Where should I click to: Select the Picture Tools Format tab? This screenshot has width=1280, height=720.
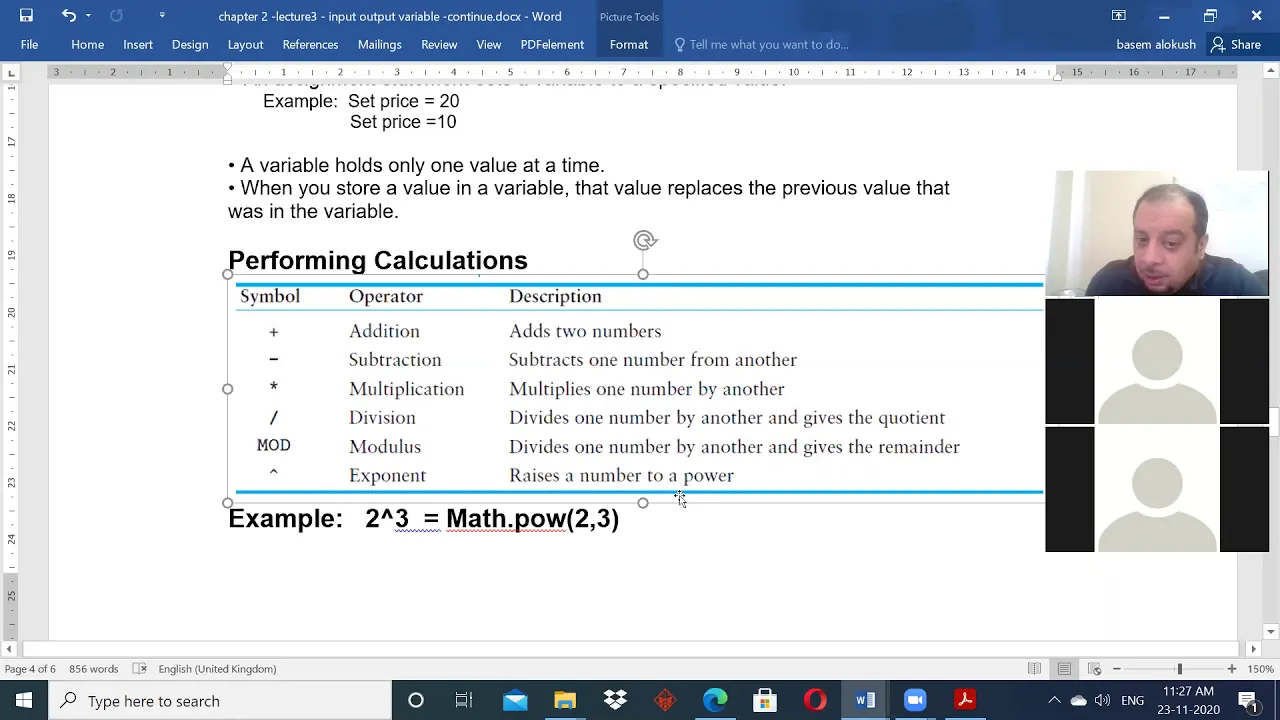pos(629,44)
